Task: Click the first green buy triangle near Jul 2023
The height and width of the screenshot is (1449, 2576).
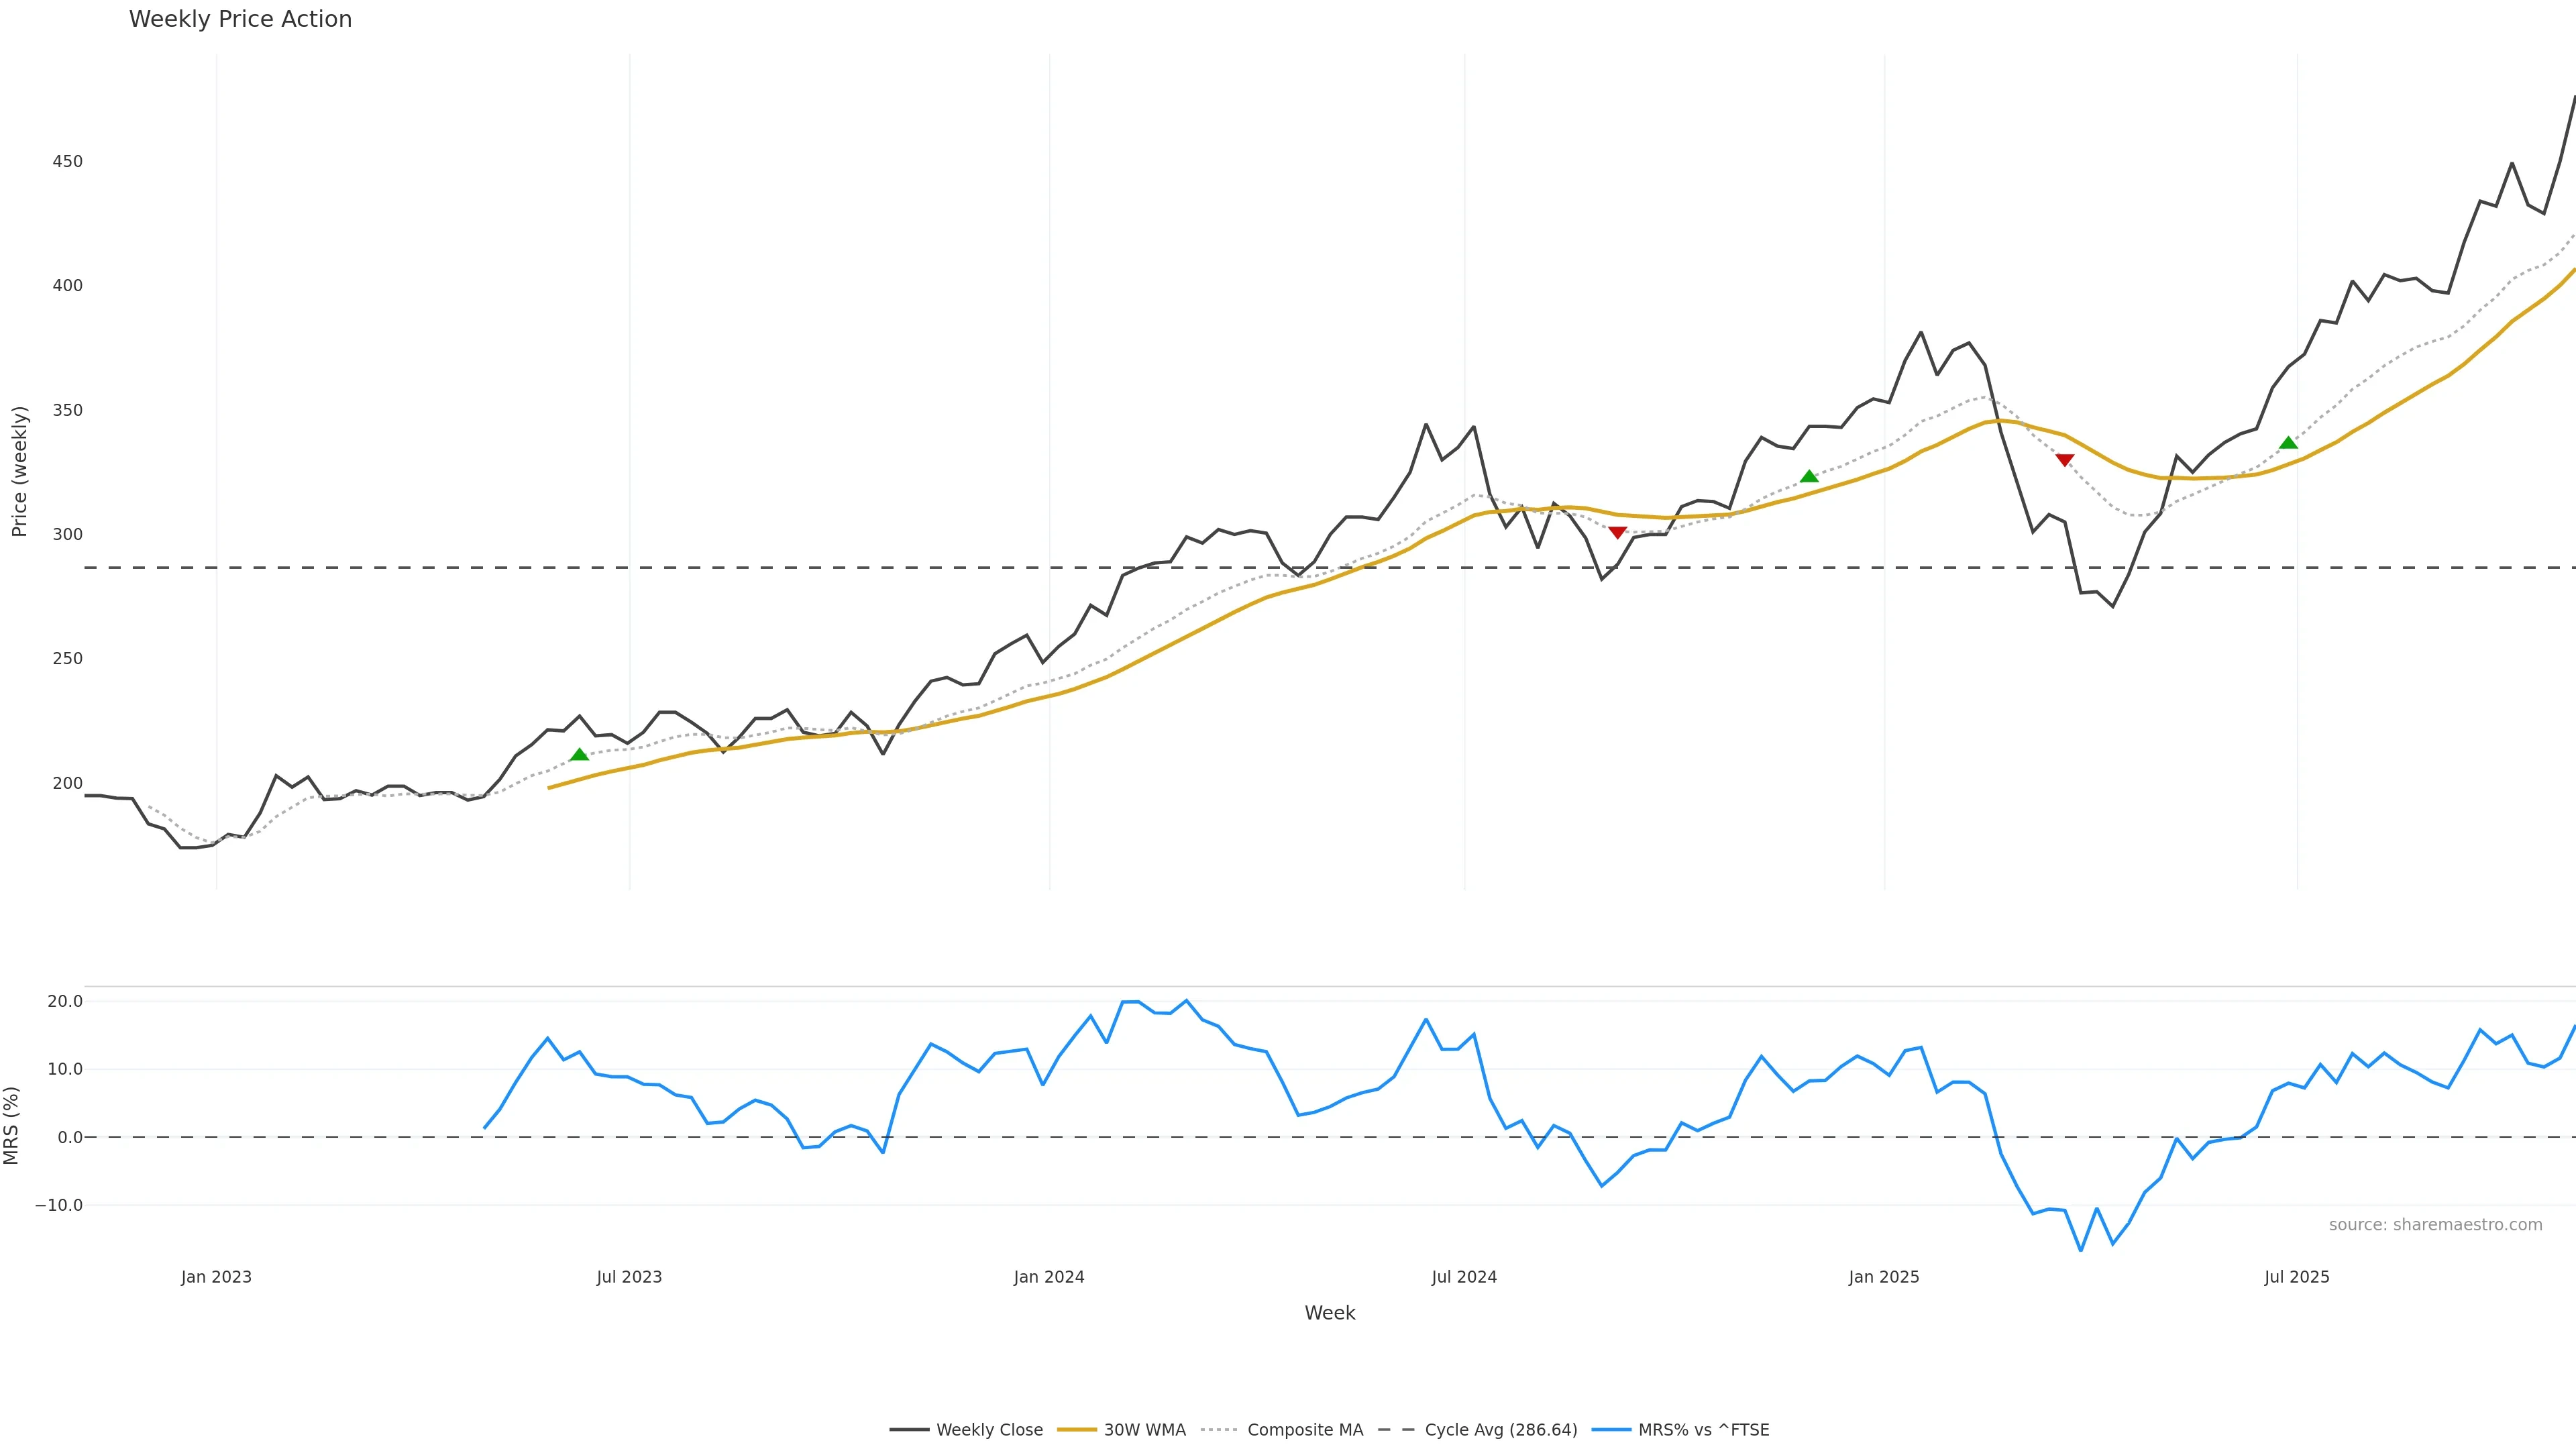Action: pyautogui.click(x=579, y=755)
